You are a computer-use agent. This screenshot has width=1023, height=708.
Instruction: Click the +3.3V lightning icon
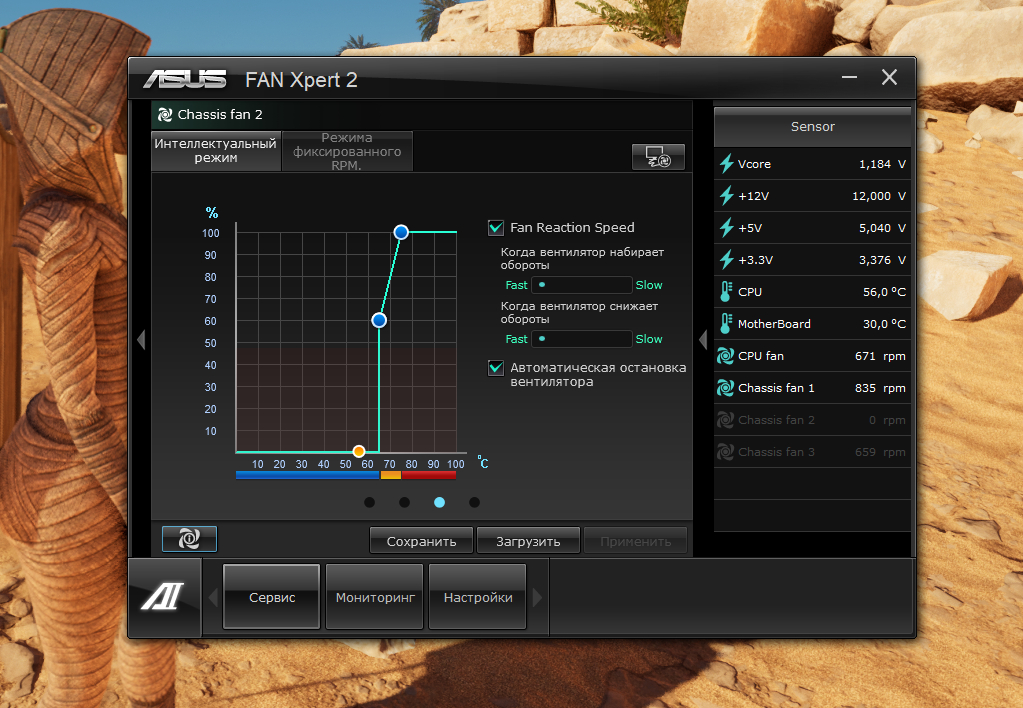(x=726, y=260)
